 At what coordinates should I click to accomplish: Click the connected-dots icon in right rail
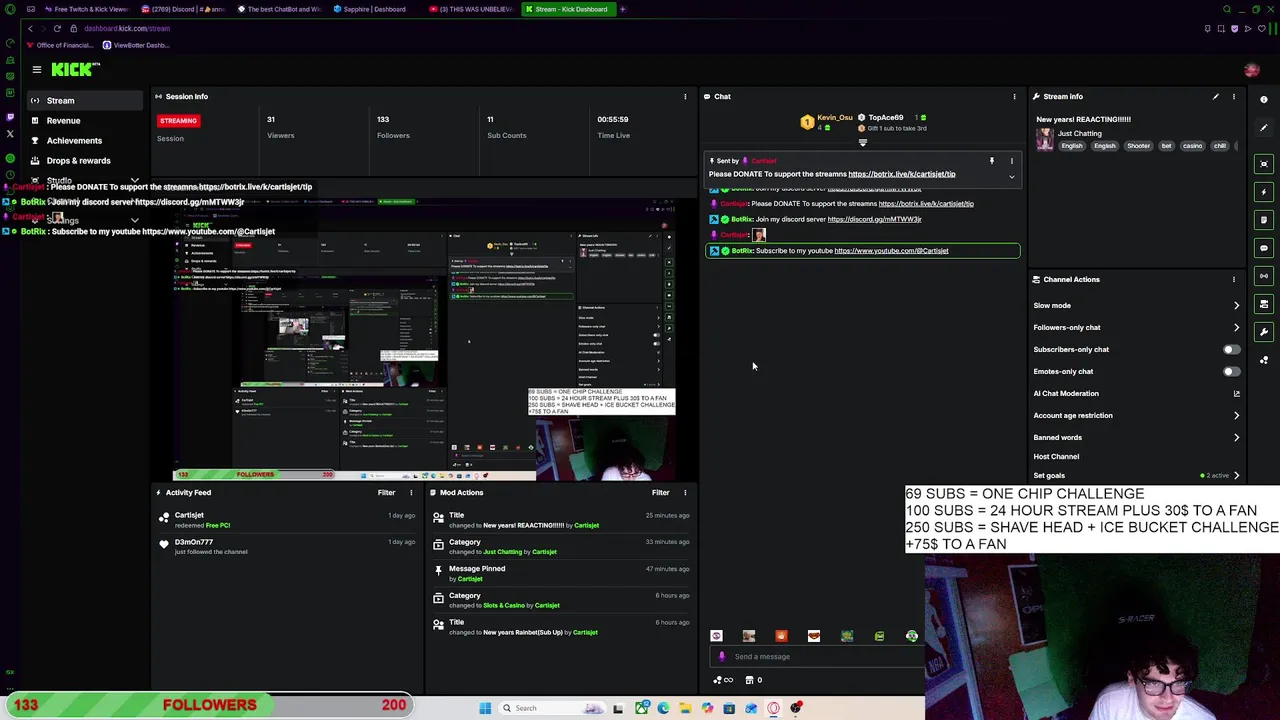pyautogui.click(x=1264, y=360)
